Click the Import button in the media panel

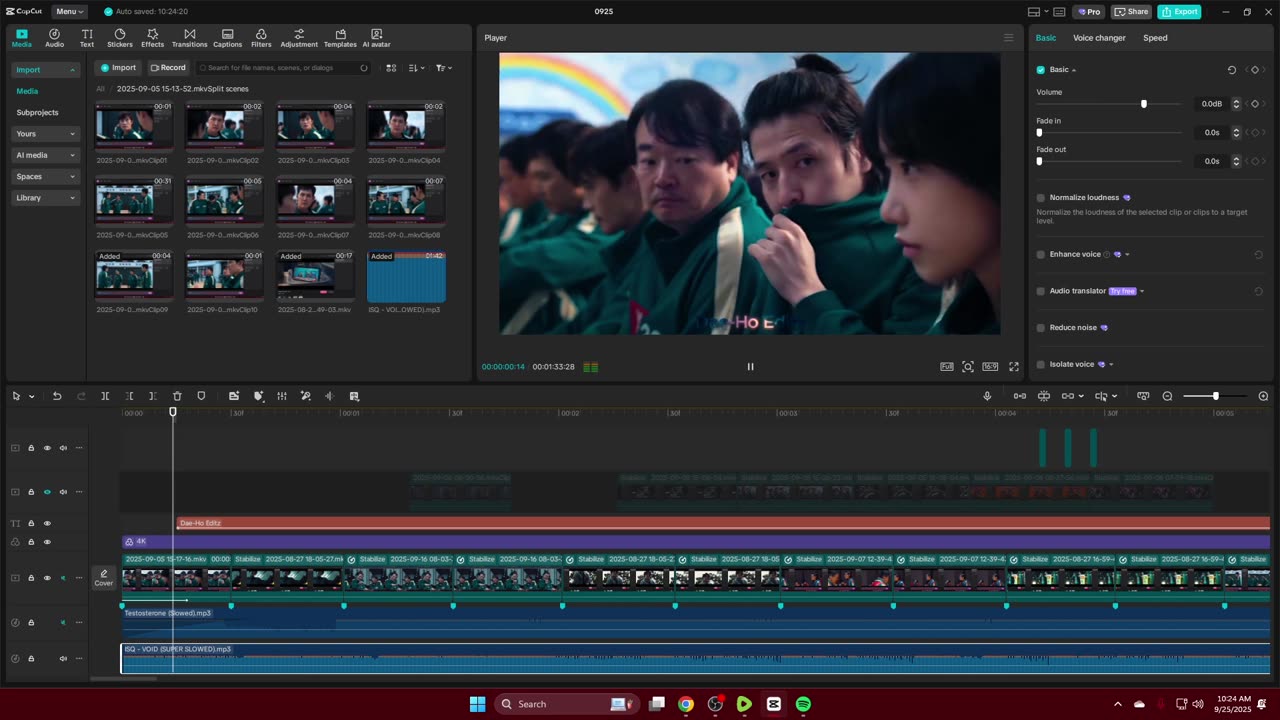click(118, 68)
